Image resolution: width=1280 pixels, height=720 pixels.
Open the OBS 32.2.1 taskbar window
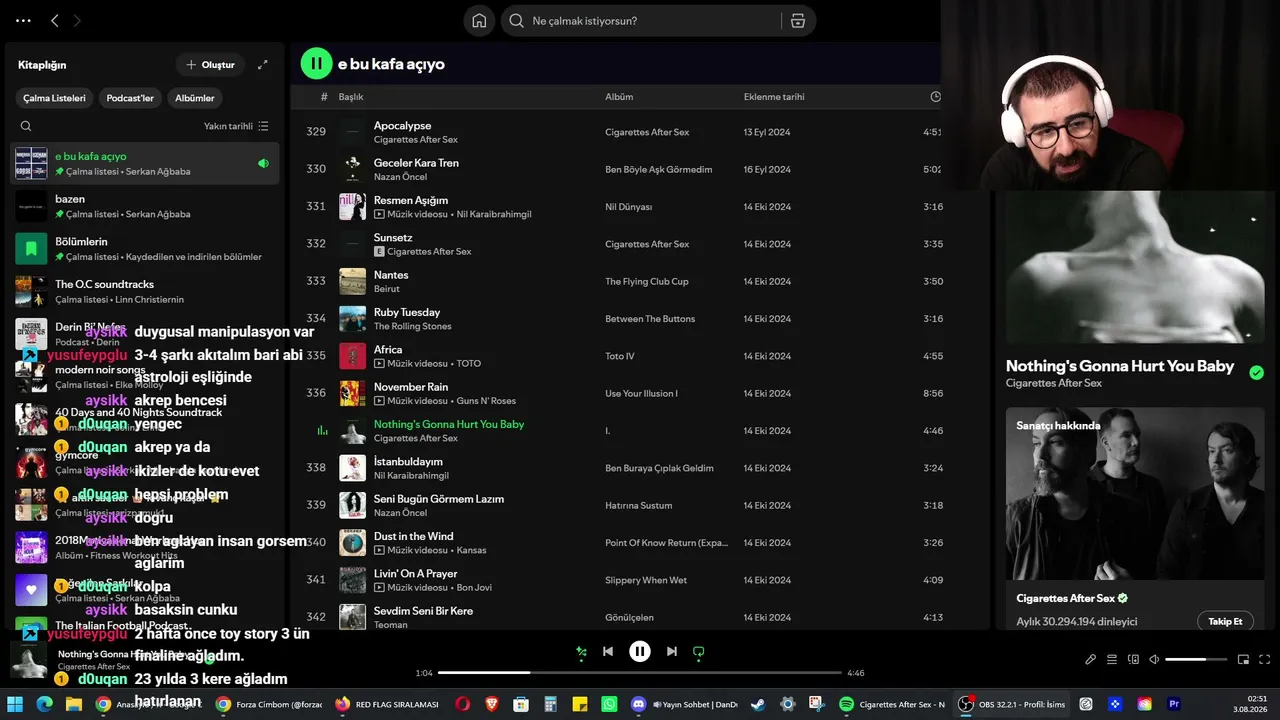tap(1012, 704)
